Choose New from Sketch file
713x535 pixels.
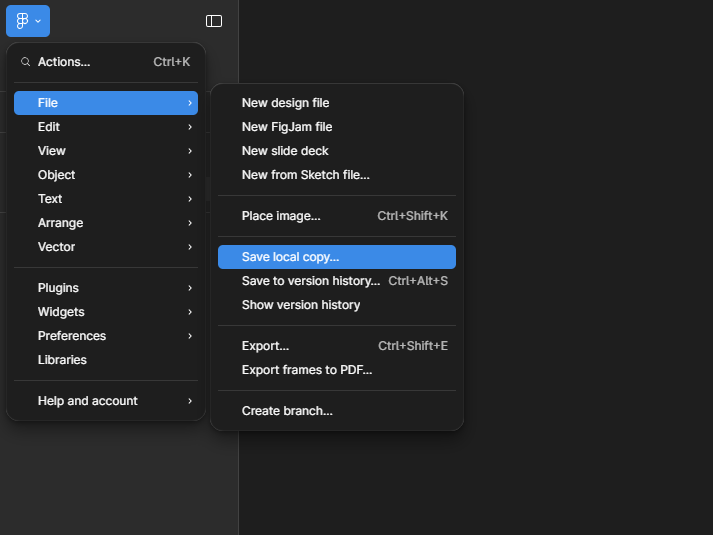point(337,175)
